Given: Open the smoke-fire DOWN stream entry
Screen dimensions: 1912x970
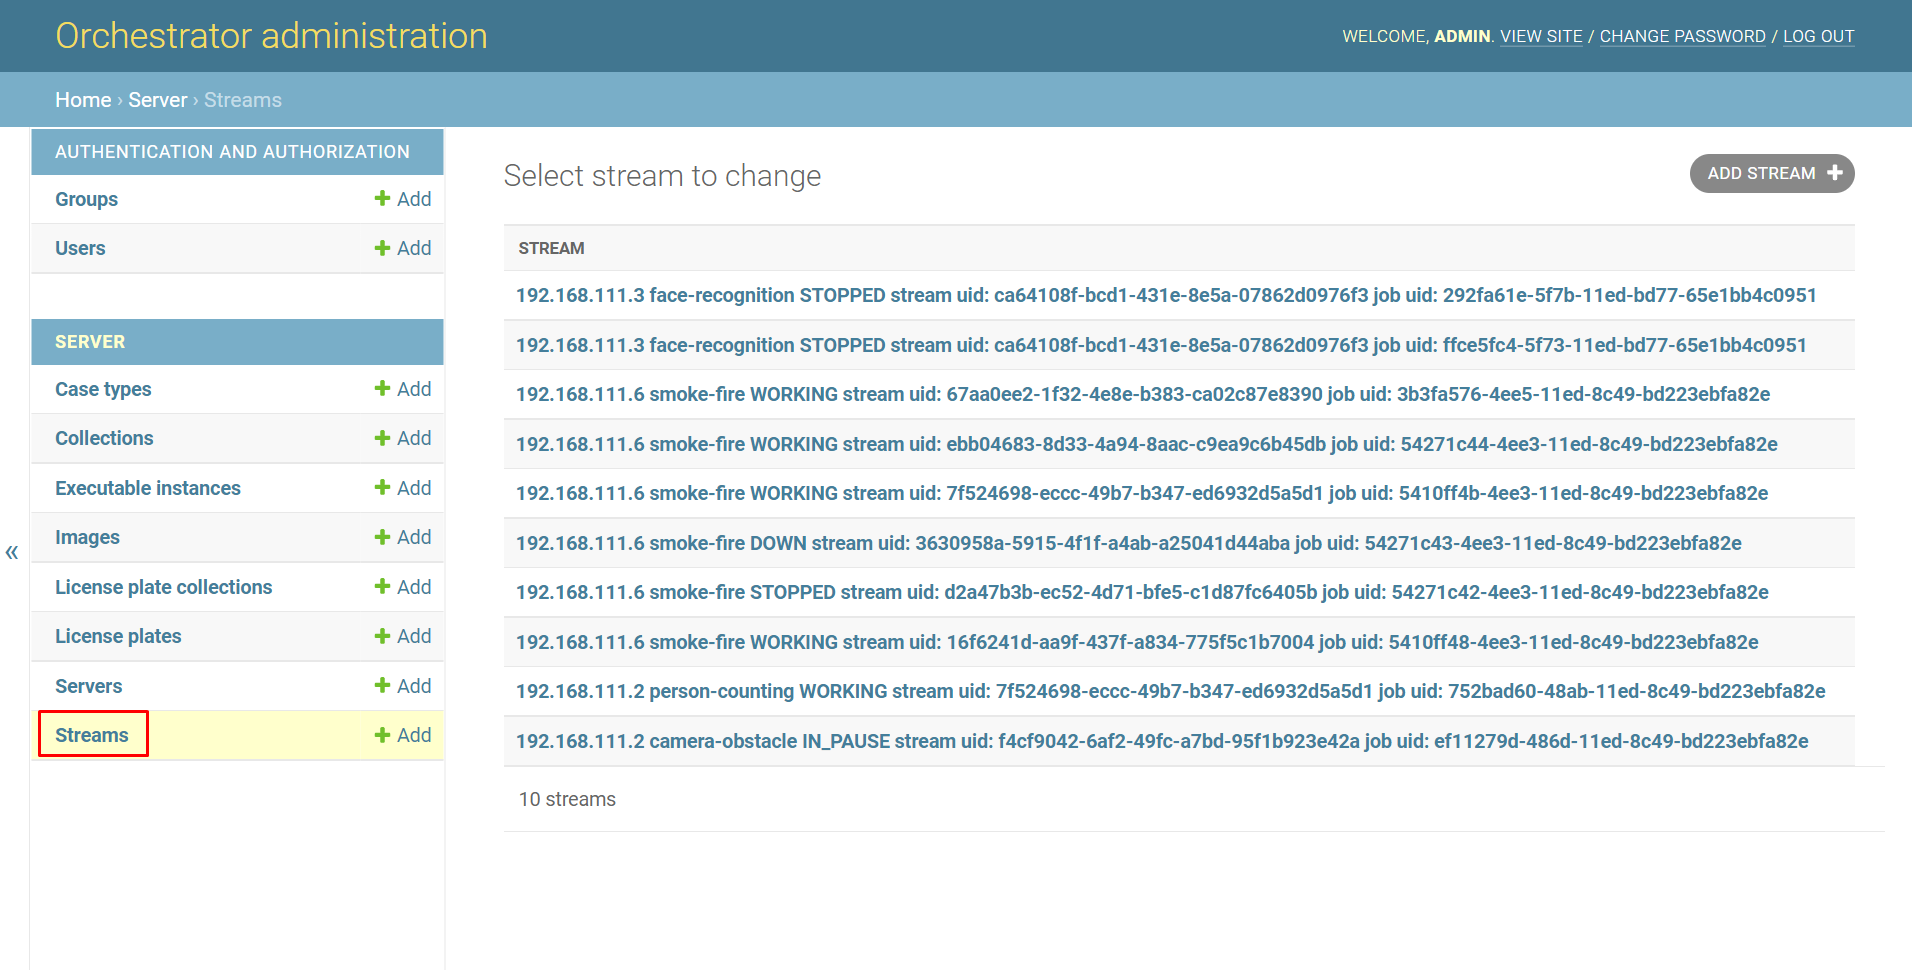Looking at the screenshot, I should [1128, 543].
